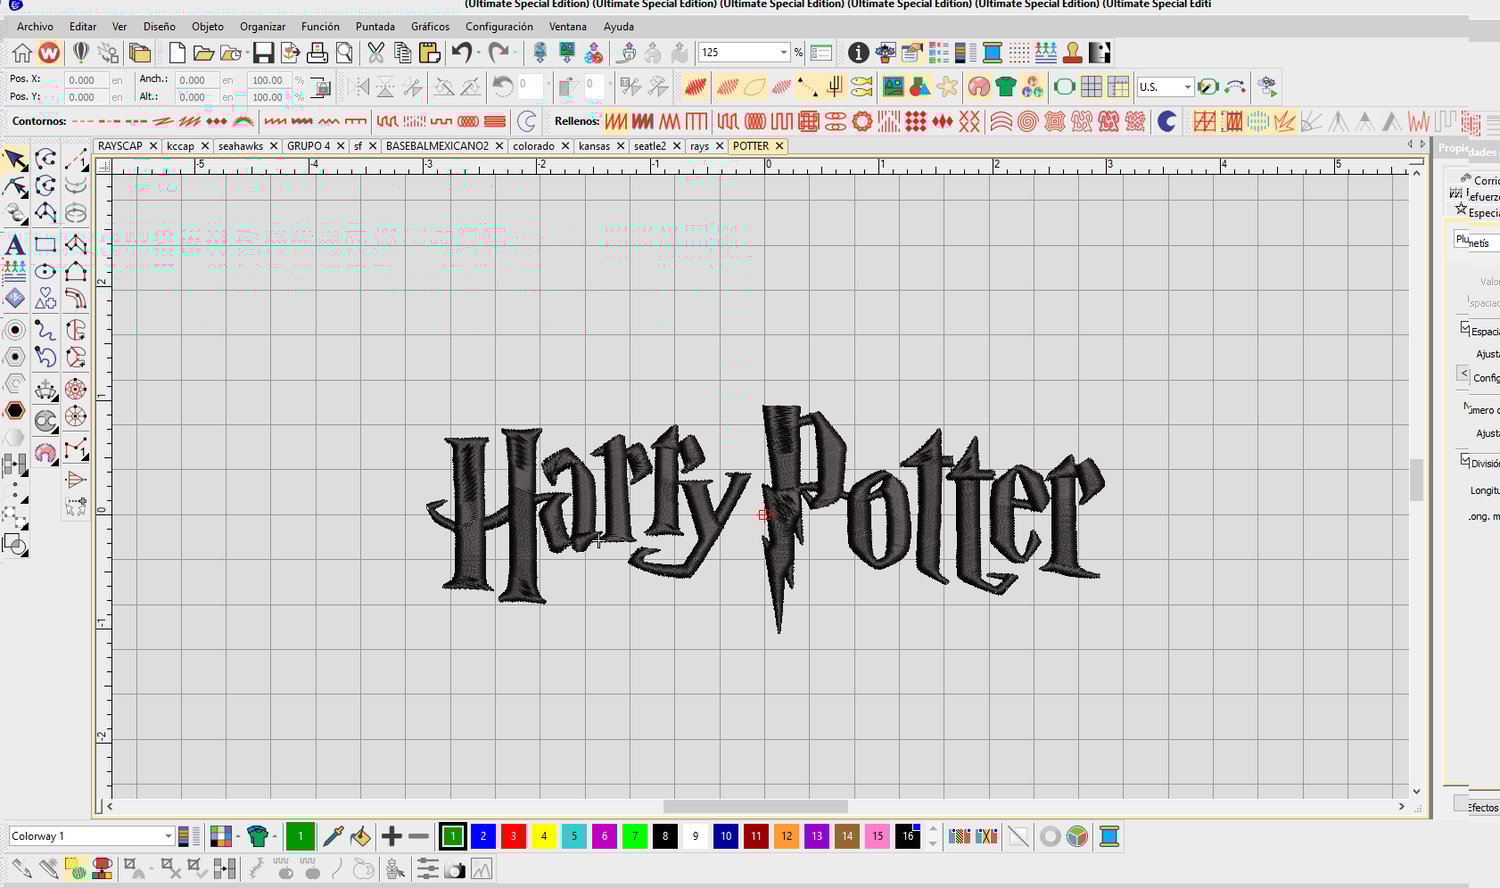The width and height of the screenshot is (1500, 888).
Task: Click the vertical scrollbar thumb beside canvas
Action: tap(1416, 480)
